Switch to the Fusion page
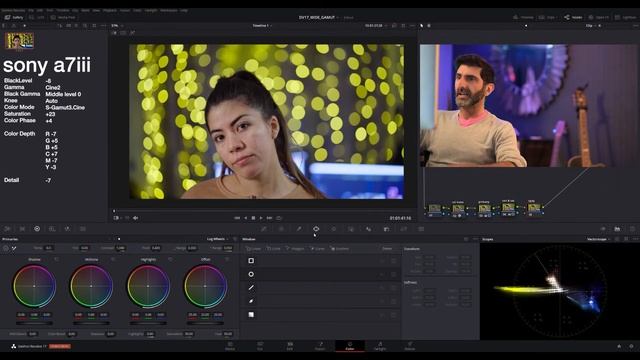 (x=320, y=346)
